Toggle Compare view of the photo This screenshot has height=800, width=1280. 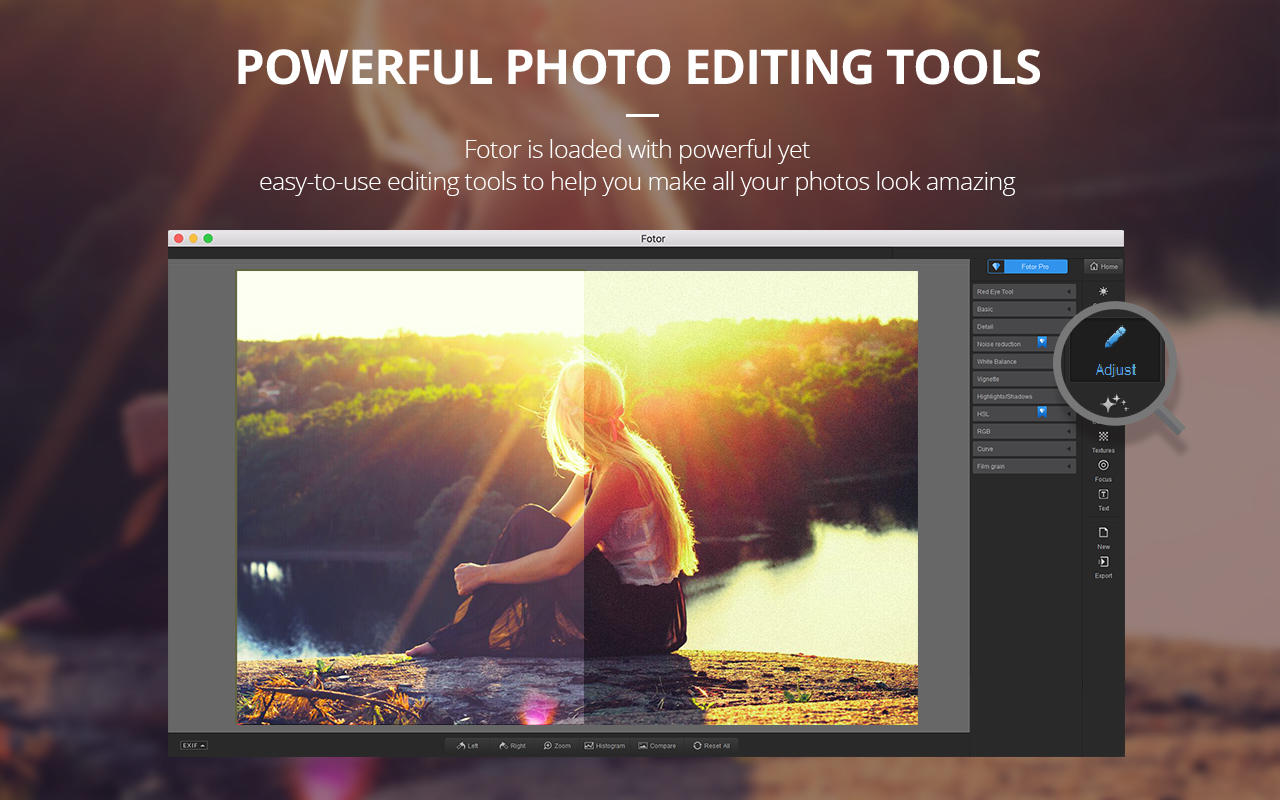[657, 745]
